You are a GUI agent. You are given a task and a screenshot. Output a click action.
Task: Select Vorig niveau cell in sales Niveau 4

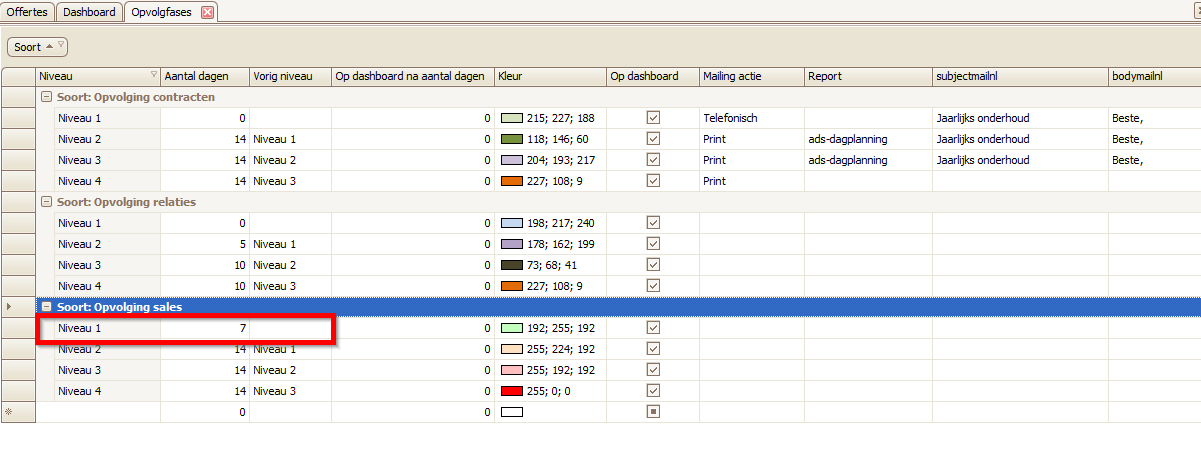pos(290,391)
